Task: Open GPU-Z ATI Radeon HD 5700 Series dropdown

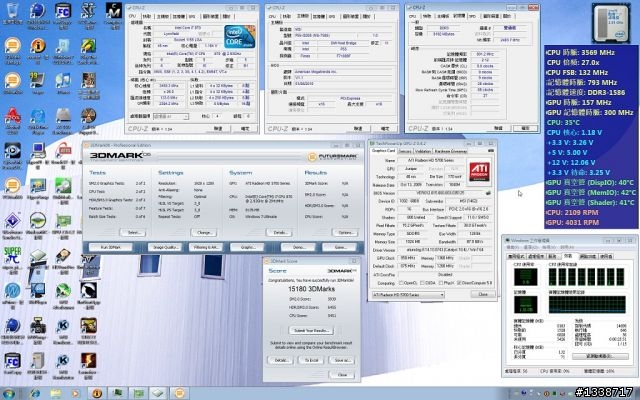Action: pyautogui.click(x=408, y=295)
